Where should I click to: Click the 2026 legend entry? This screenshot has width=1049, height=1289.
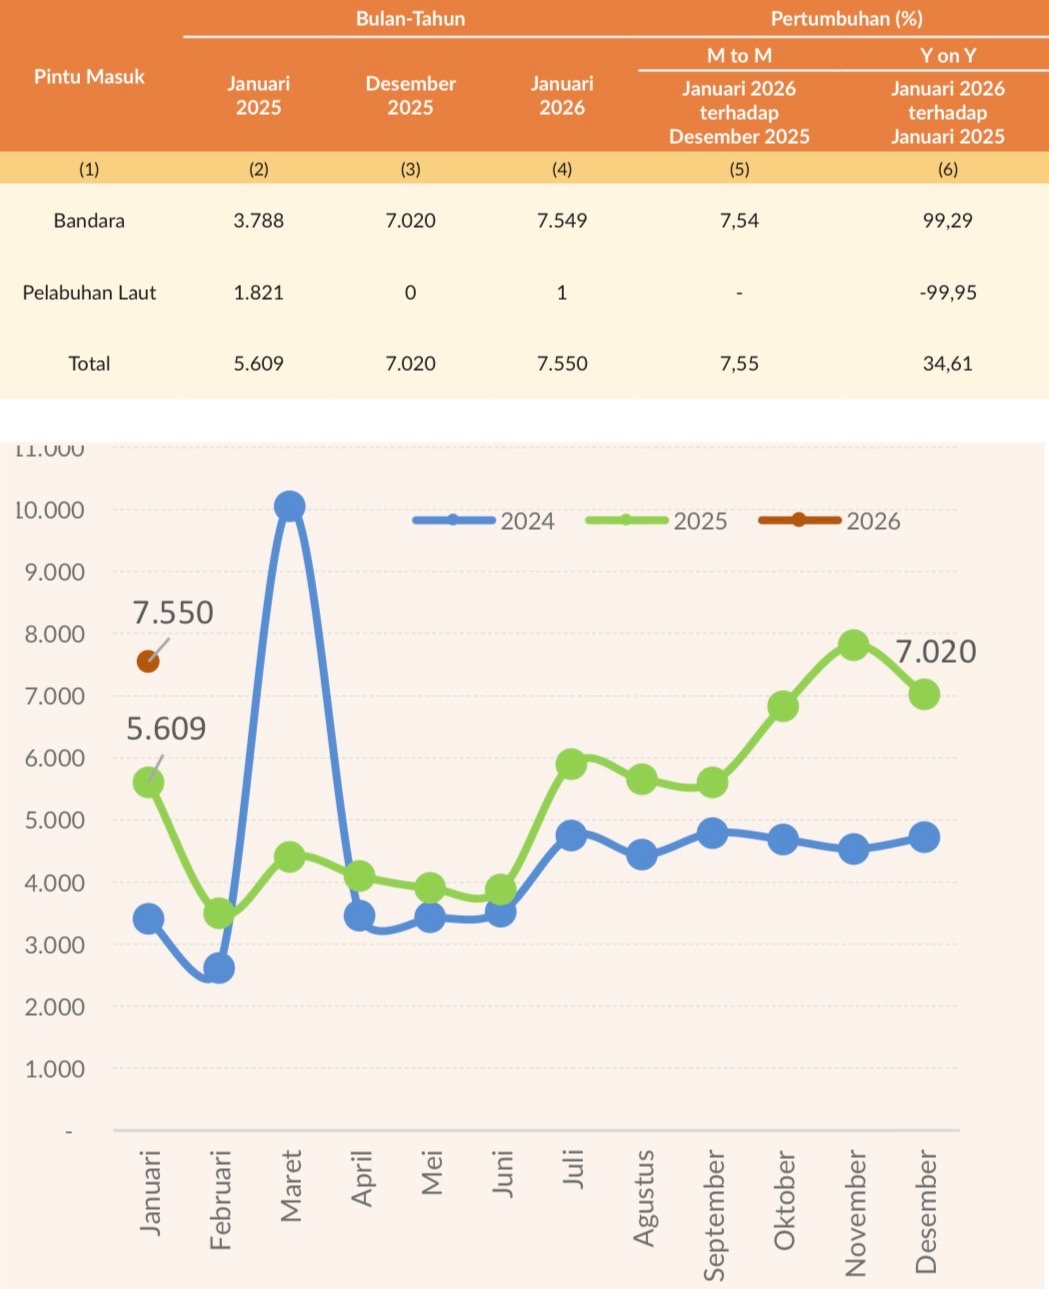[830, 521]
